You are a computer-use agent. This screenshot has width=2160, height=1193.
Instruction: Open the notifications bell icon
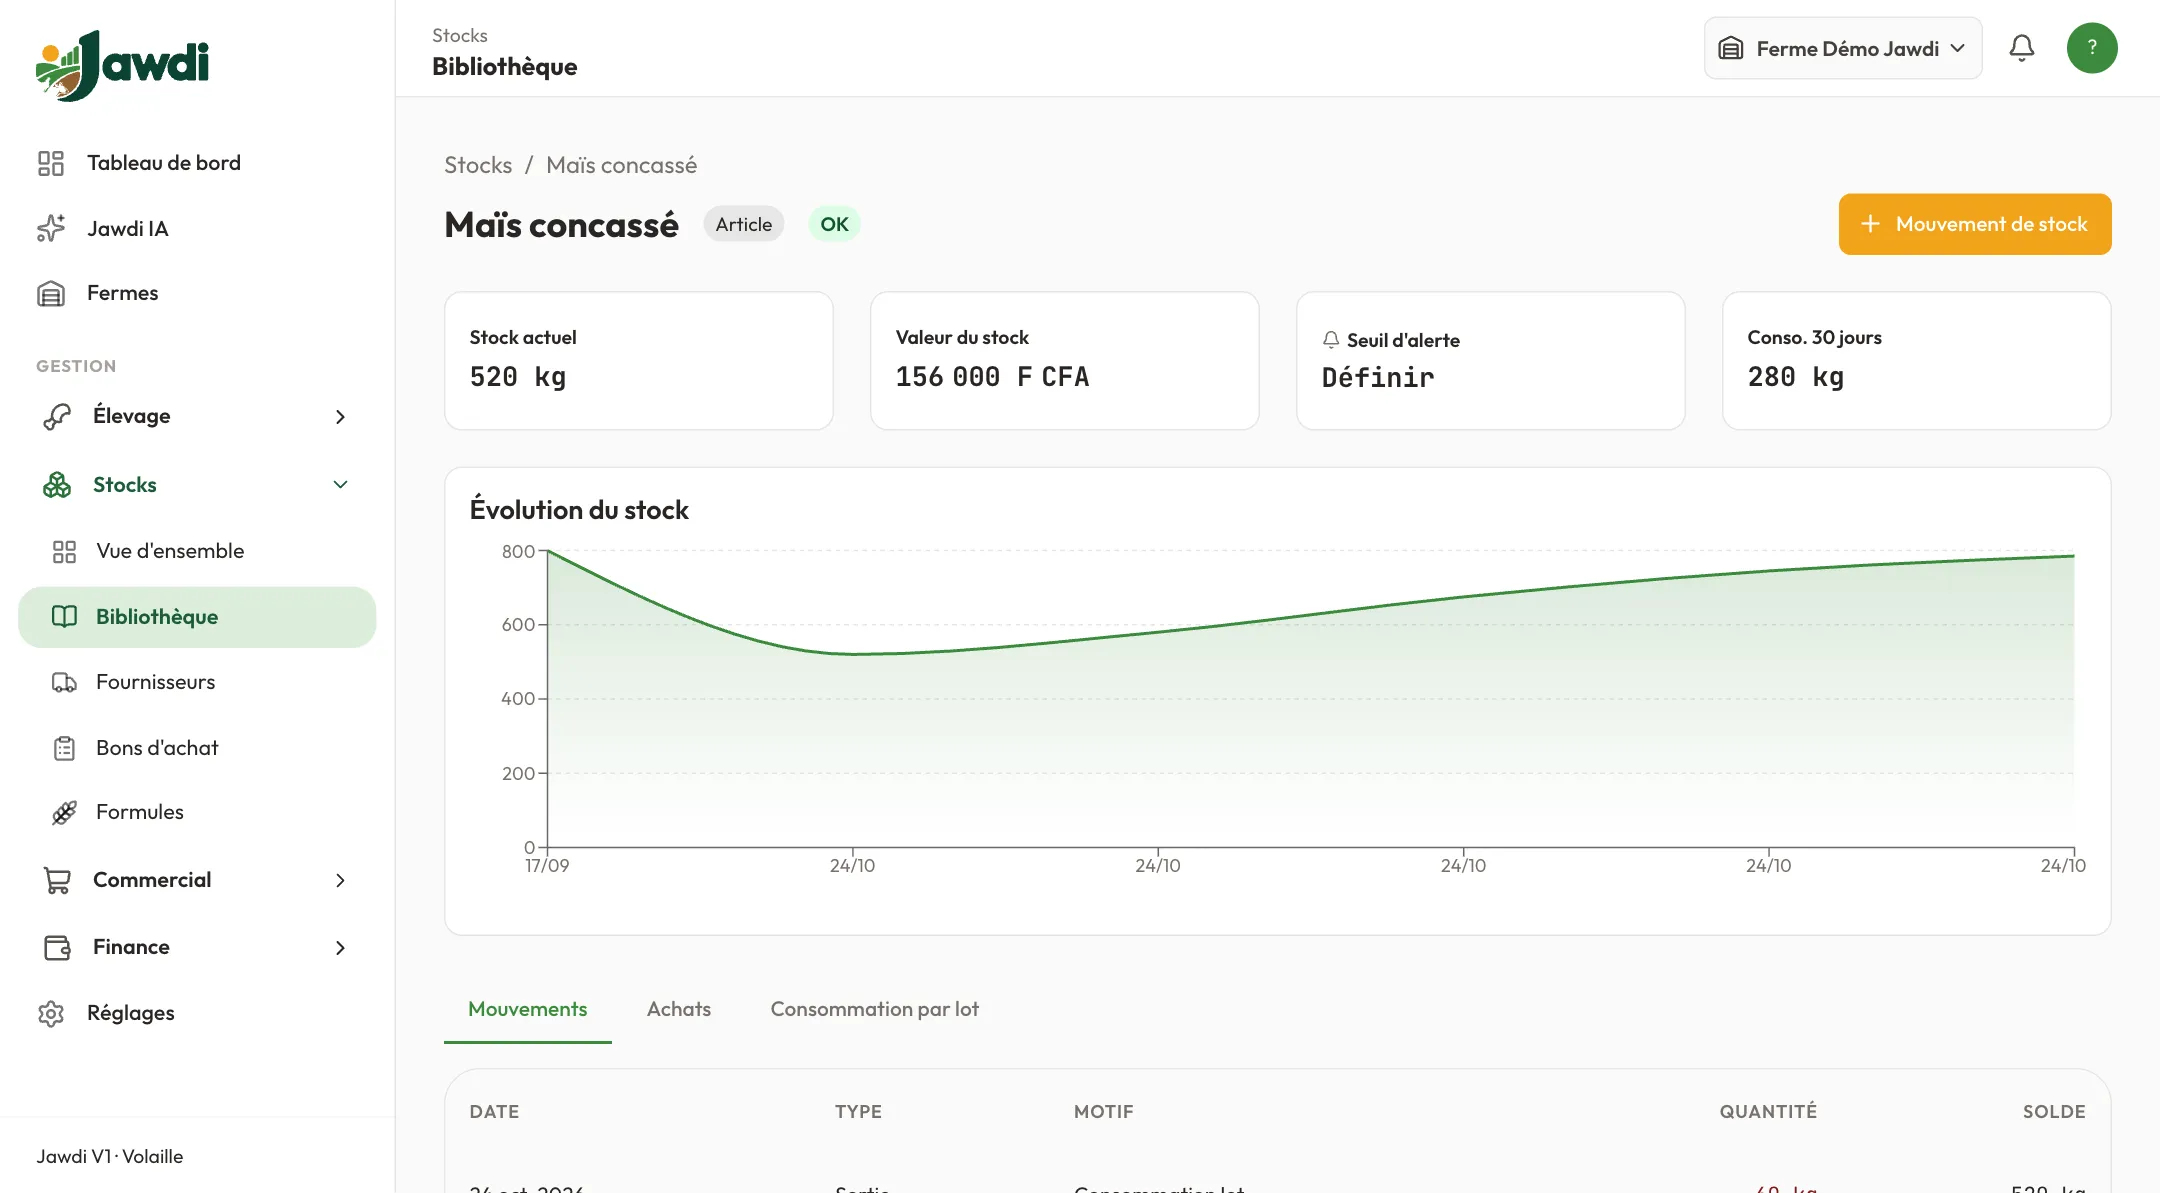pyautogui.click(x=2022, y=48)
